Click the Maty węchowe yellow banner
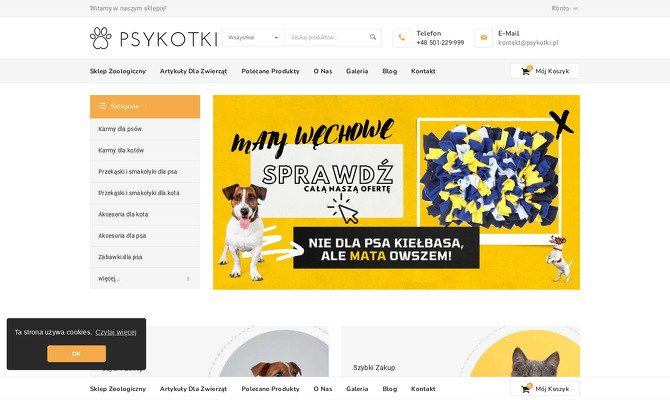Screen dimensions: 670x400 [x=397, y=192]
